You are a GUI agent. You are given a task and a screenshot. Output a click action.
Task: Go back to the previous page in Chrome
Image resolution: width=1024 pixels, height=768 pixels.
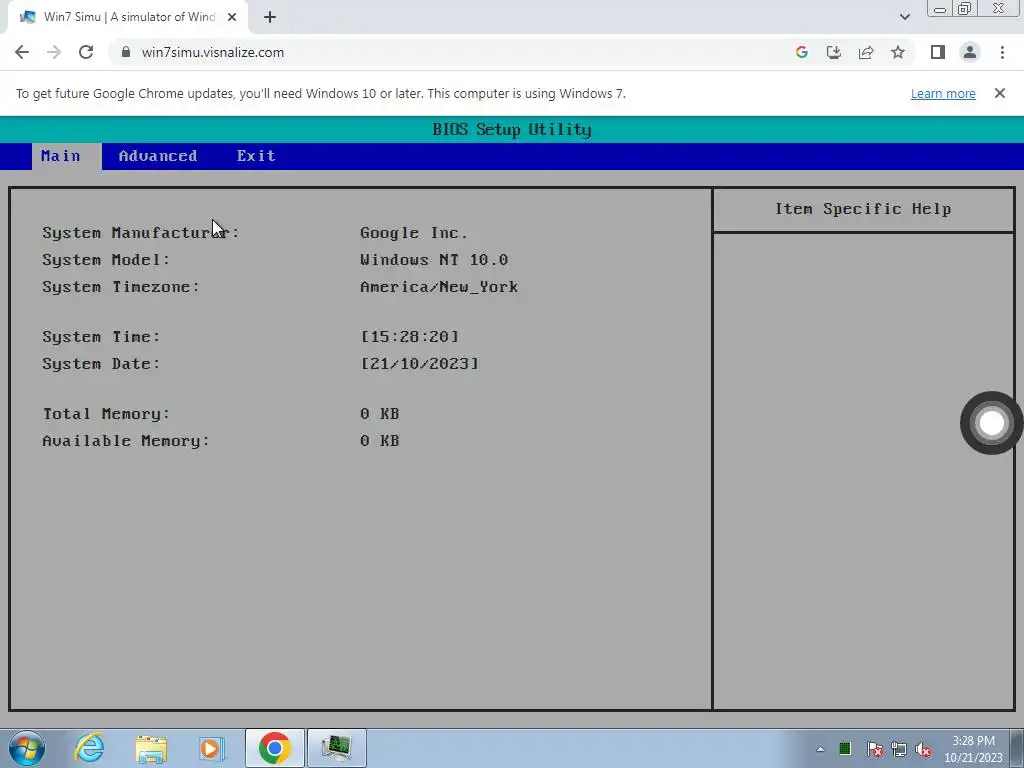[x=22, y=52]
